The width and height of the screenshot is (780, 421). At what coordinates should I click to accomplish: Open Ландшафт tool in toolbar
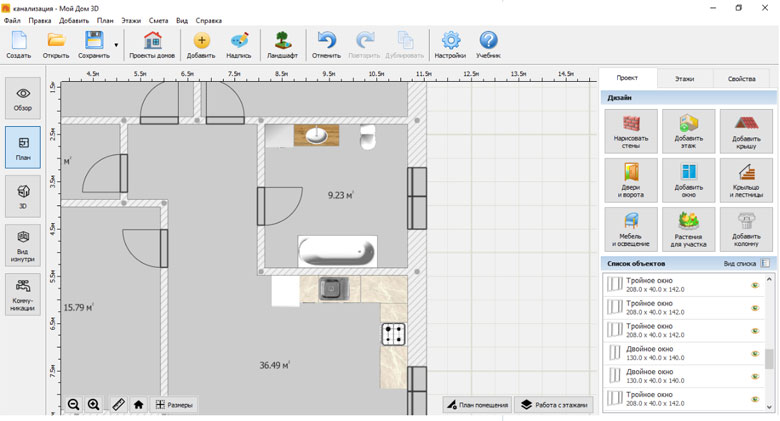[x=282, y=45]
